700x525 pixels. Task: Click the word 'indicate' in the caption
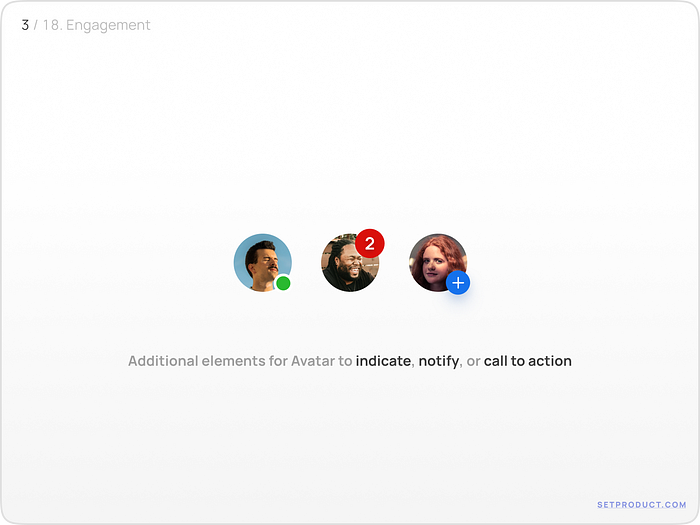click(383, 361)
